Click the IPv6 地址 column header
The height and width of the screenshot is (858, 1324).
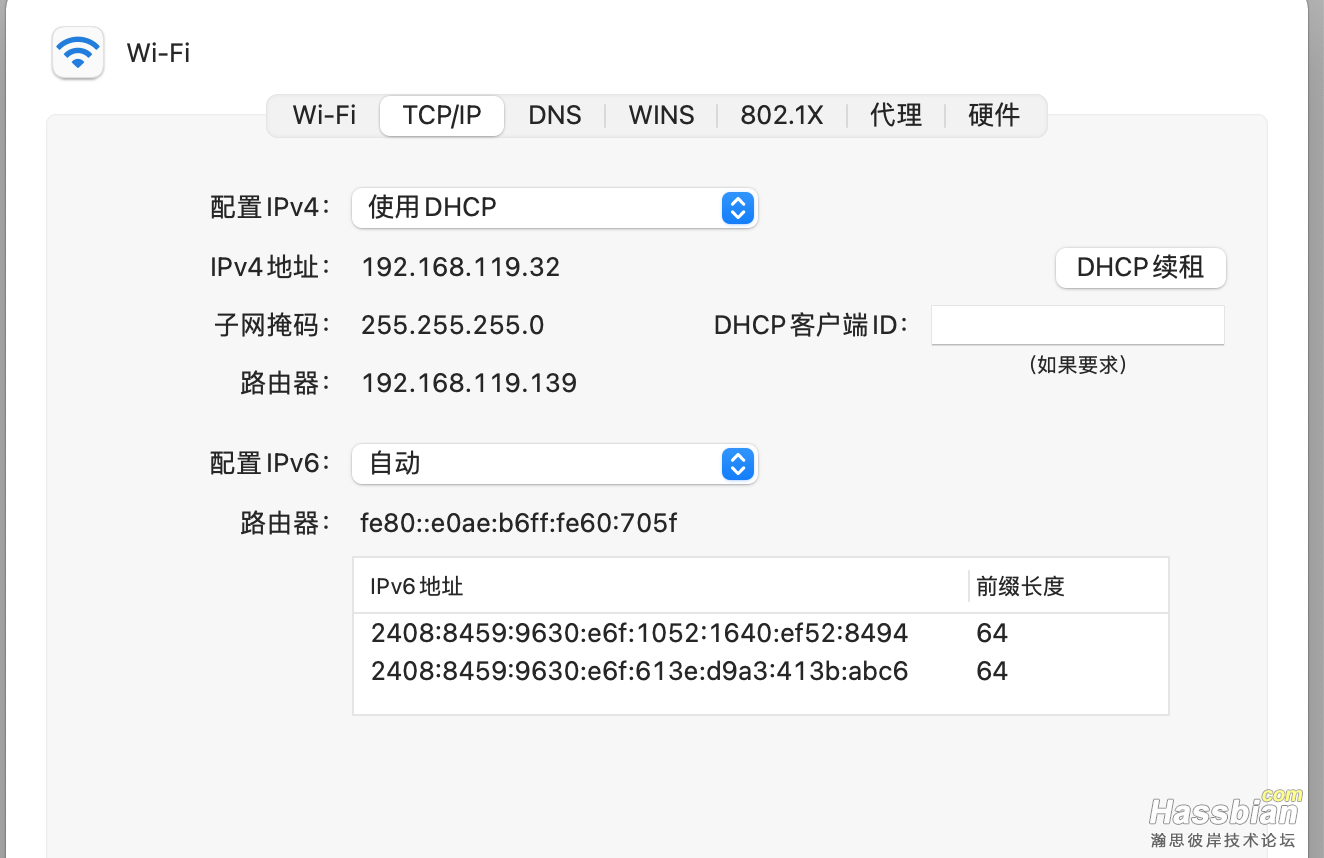point(661,586)
